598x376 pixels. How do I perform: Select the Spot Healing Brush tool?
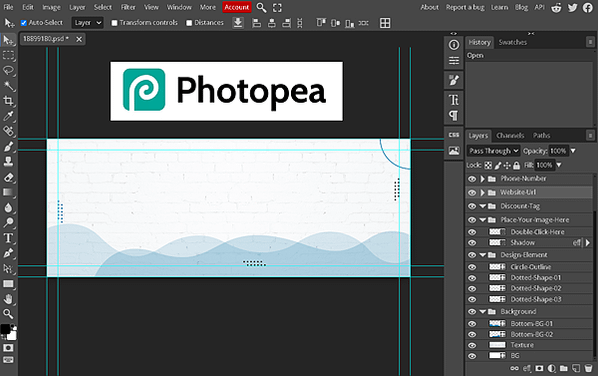pos(8,132)
